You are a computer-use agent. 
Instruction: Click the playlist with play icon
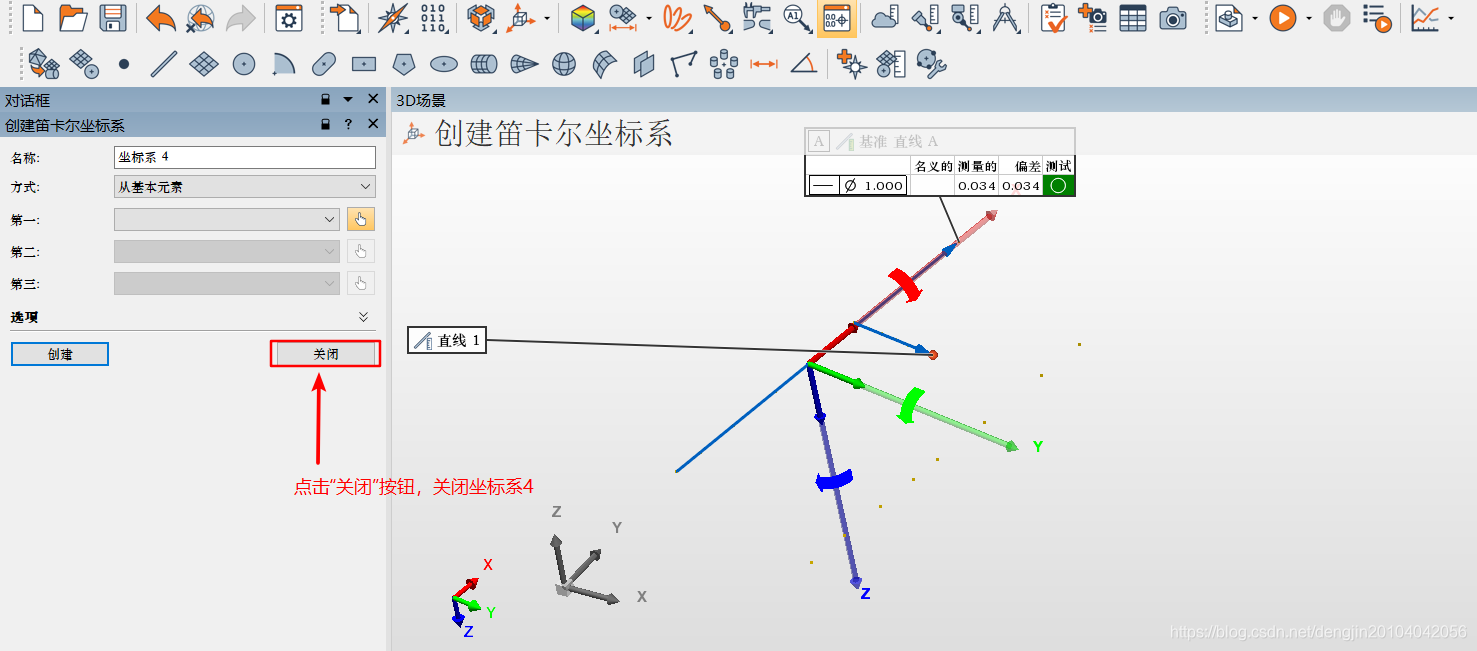pos(1377,17)
